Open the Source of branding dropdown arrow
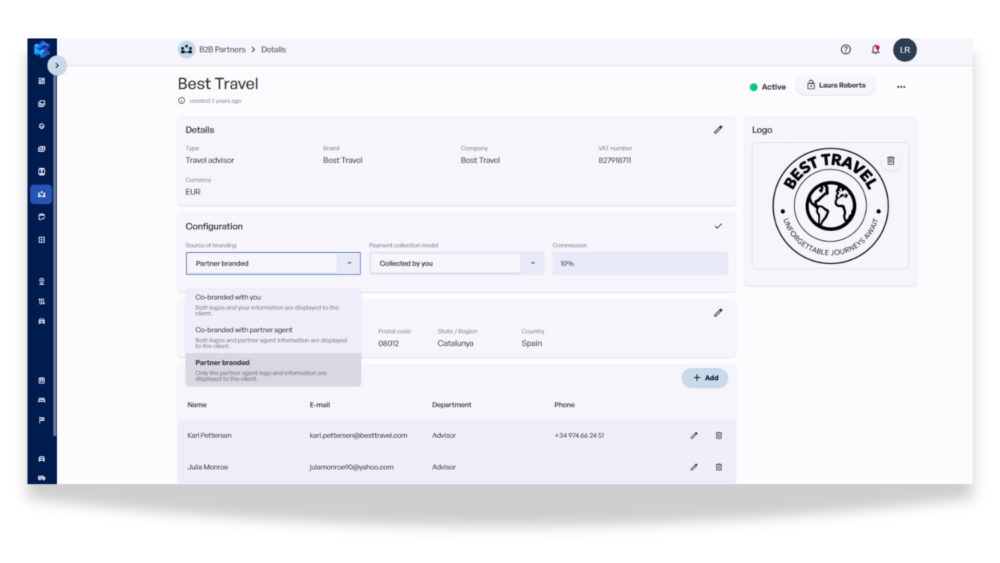The height and width of the screenshot is (563, 1000). [x=349, y=263]
